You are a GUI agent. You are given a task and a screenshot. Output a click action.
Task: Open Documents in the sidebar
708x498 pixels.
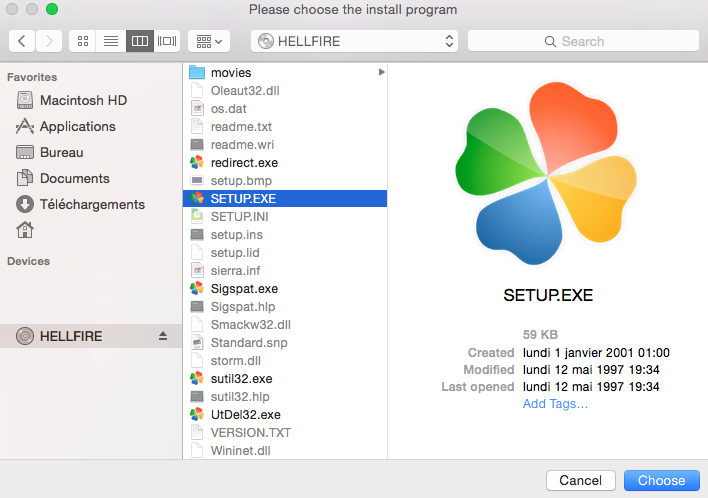click(x=90, y=178)
